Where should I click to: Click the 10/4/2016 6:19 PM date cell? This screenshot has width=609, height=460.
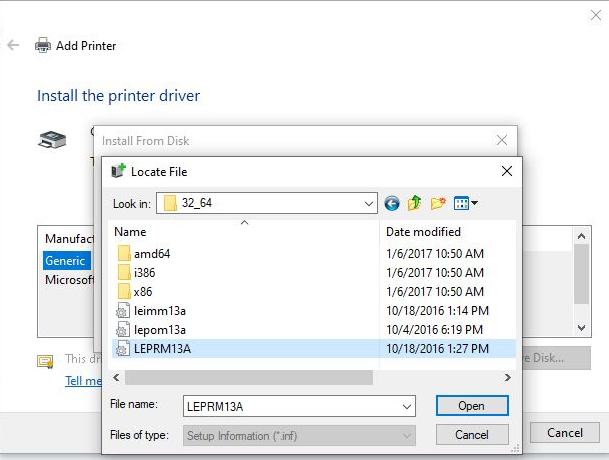[434, 330]
